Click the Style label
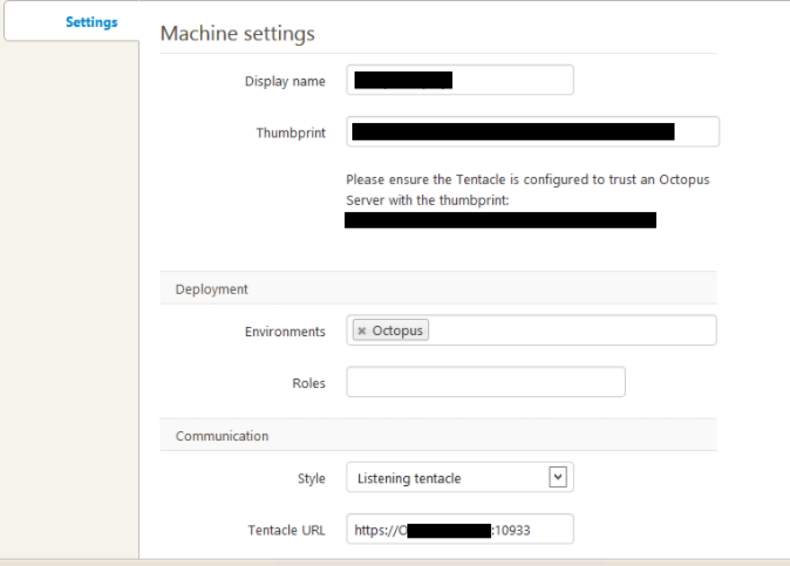 pyautogui.click(x=311, y=478)
